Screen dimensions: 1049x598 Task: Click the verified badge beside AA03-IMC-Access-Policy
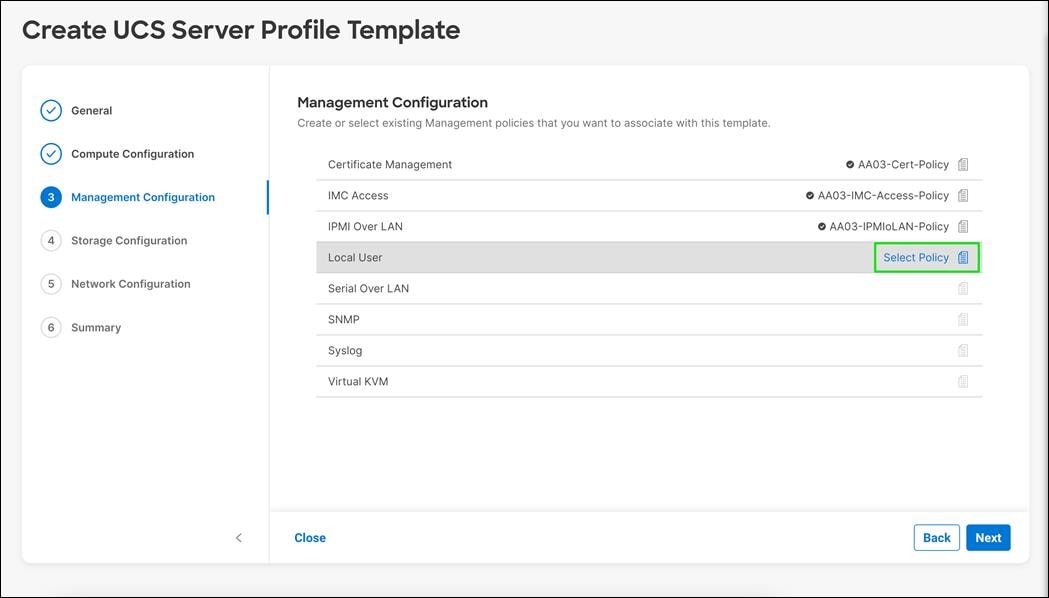coord(811,195)
